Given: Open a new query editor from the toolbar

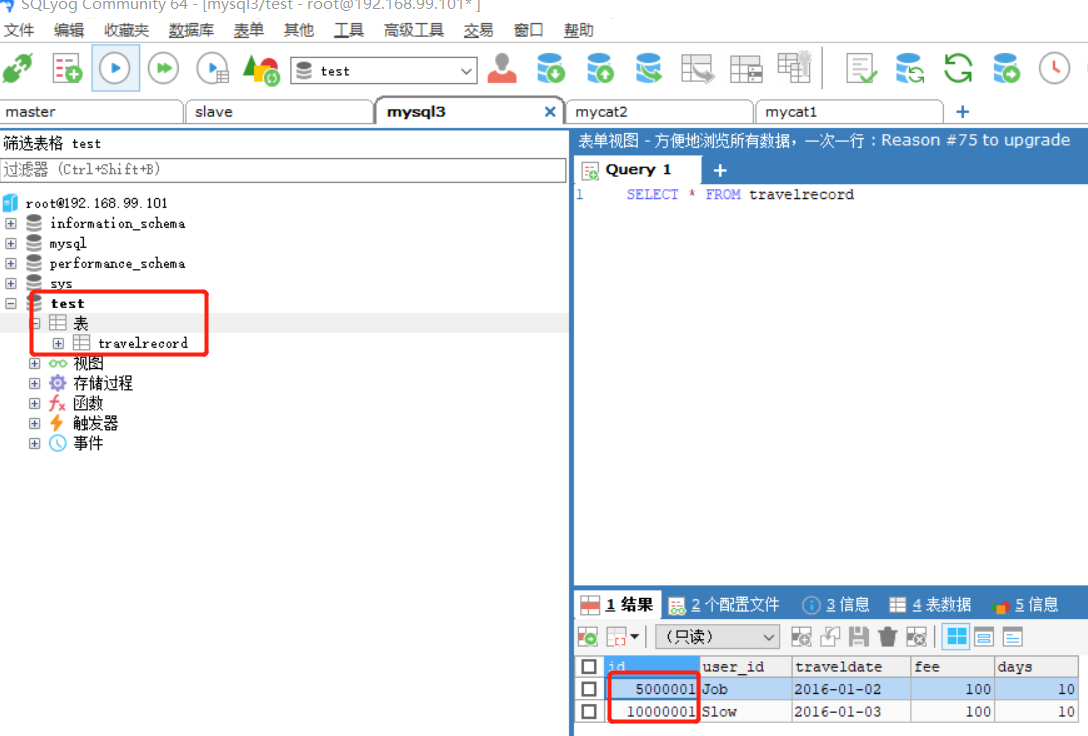Looking at the screenshot, I should coord(67,69).
